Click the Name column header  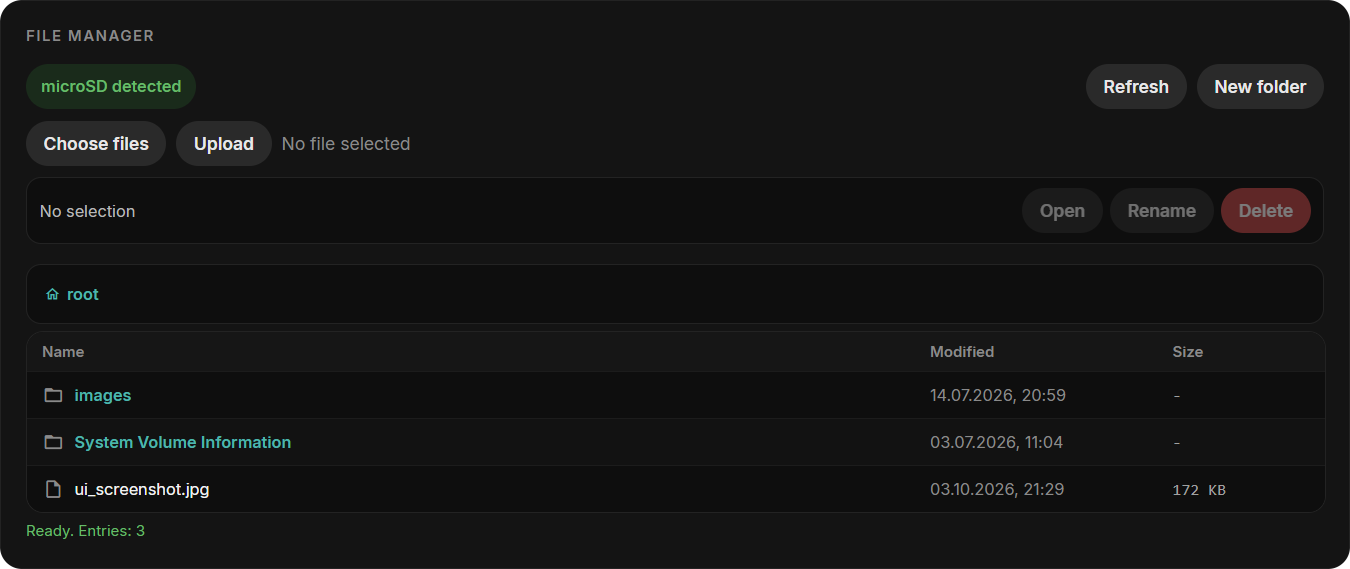tap(63, 352)
